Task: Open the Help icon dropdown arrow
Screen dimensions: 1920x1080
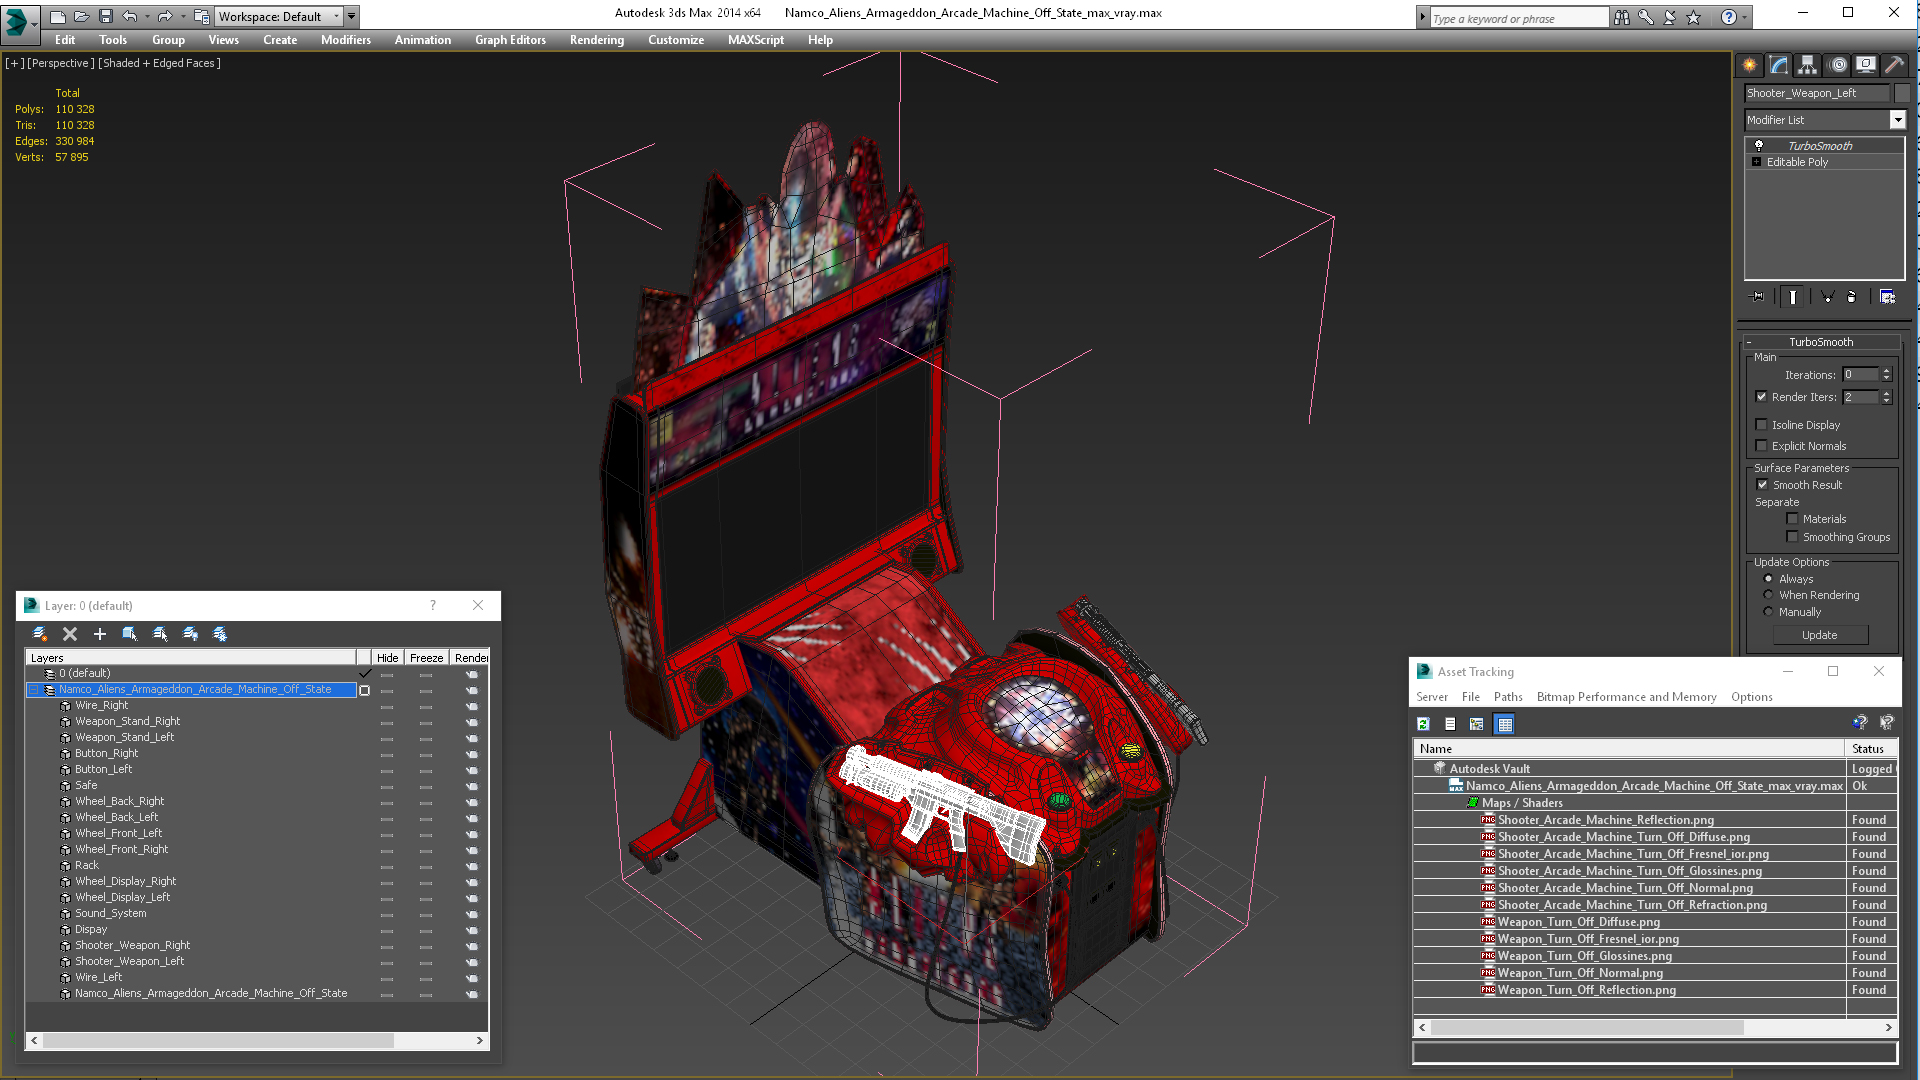Action: [x=1745, y=17]
